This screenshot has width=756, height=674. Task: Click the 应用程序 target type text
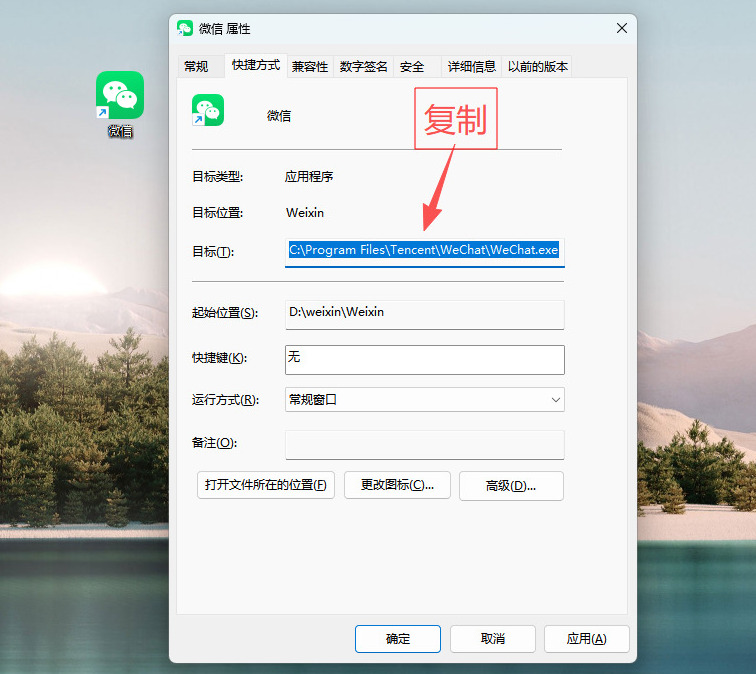309,176
